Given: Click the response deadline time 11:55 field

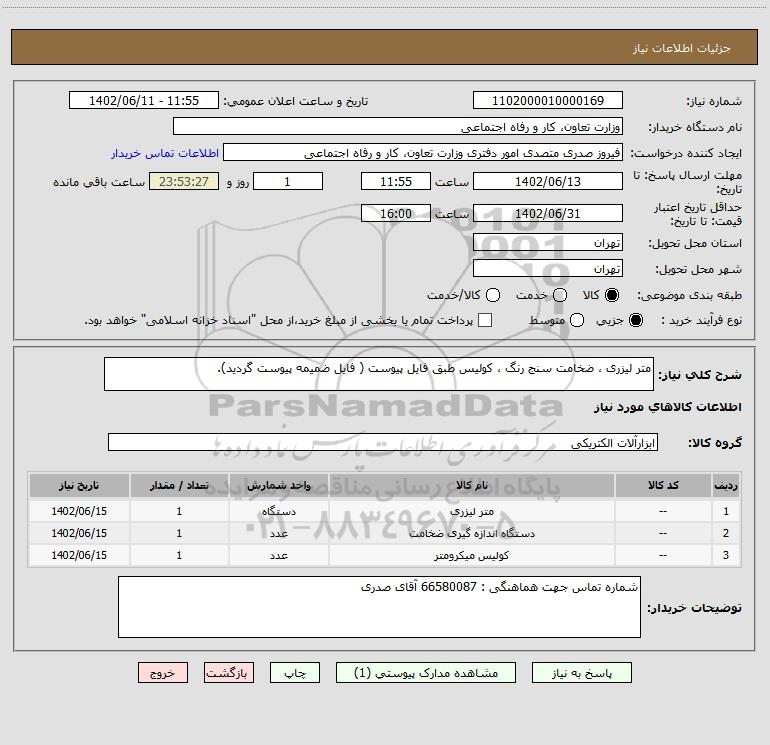Looking at the screenshot, I should point(396,181).
